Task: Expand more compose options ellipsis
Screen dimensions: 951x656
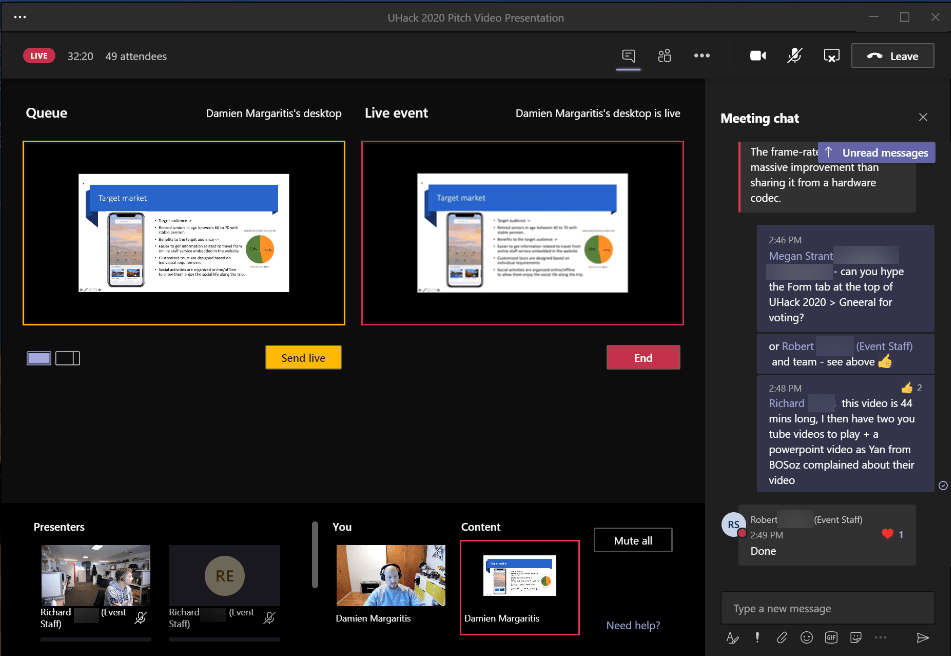Action: click(881, 637)
